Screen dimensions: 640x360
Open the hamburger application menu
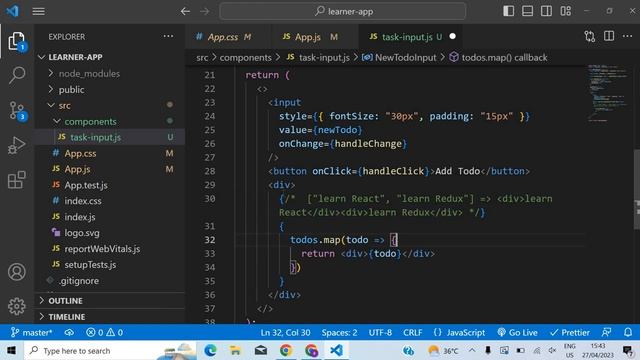coord(38,11)
